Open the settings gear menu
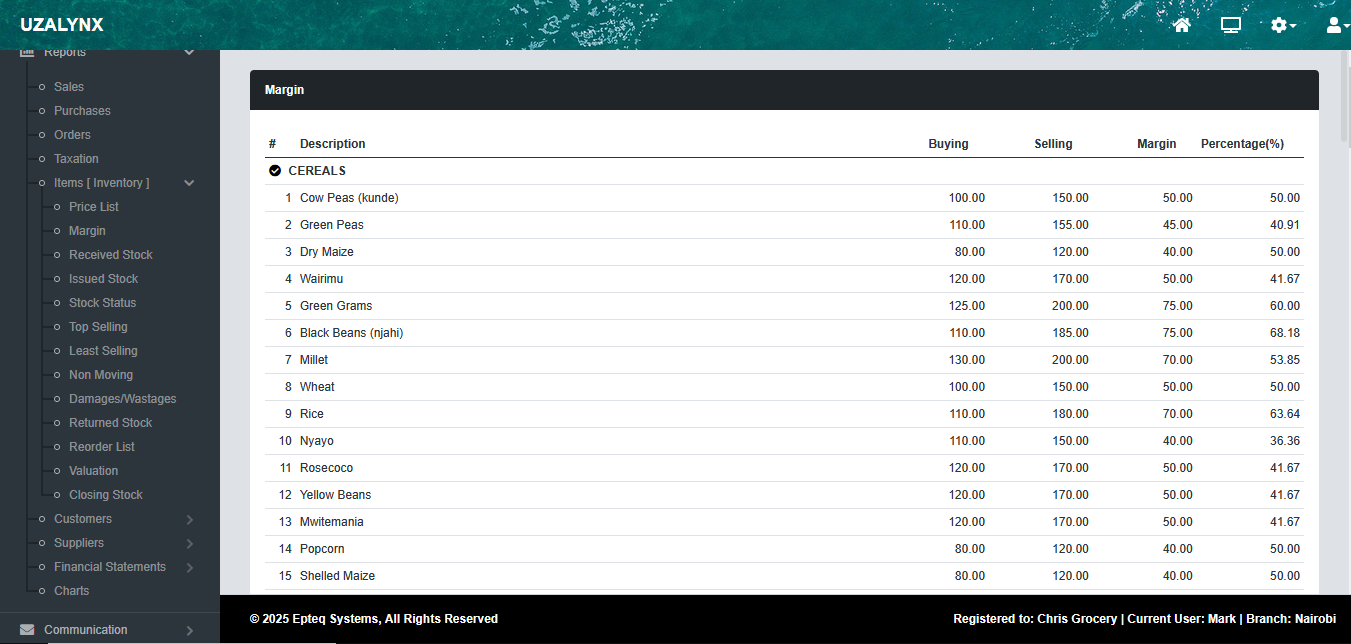Image resolution: width=1351 pixels, height=644 pixels. pyautogui.click(x=1281, y=25)
